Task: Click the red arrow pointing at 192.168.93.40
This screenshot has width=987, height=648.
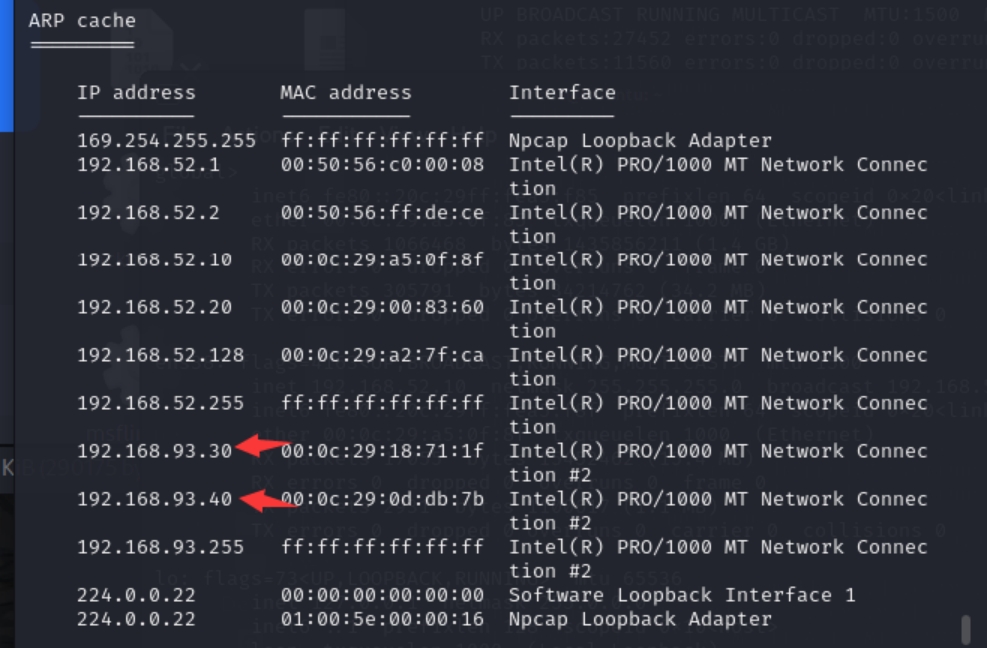Action: tap(269, 500)
